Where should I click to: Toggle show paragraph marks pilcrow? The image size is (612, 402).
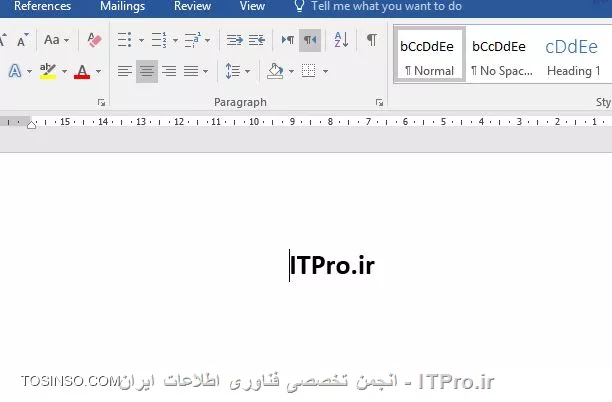tap(372, 40)
